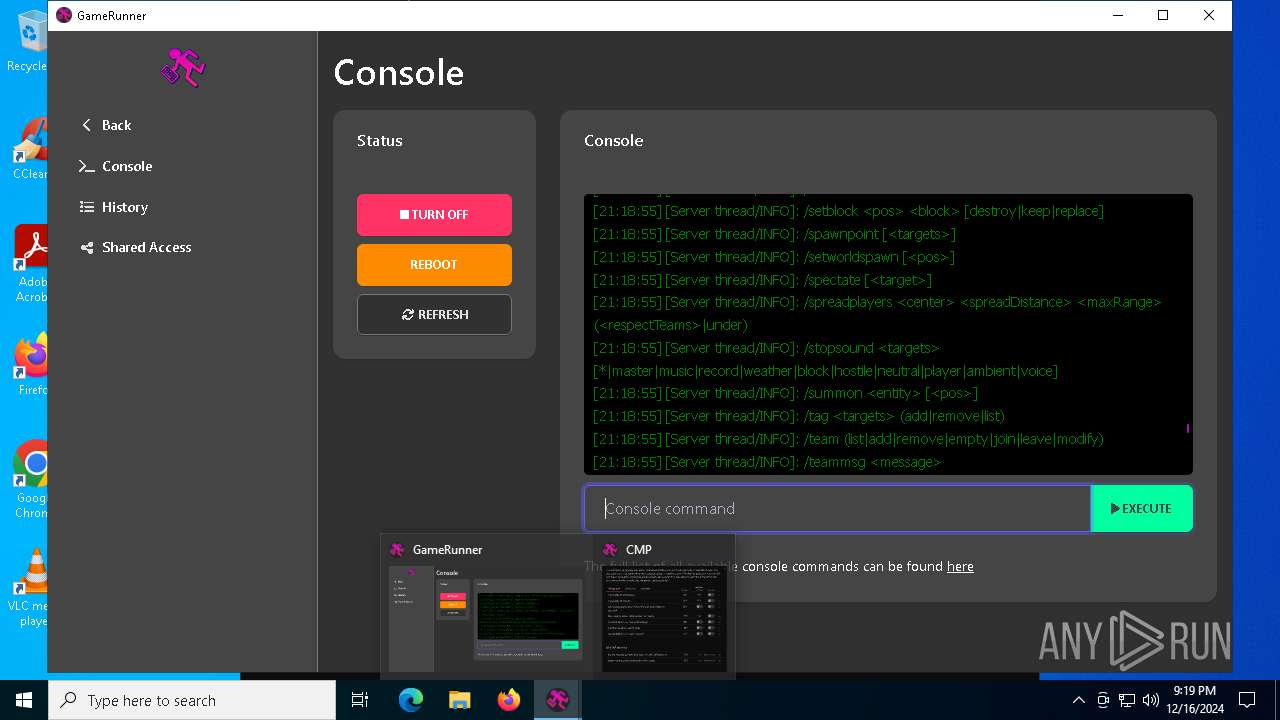Click the GameRunner running-figure logo in sidebar
Screen dimensions: 1280x720
(183, 68)
